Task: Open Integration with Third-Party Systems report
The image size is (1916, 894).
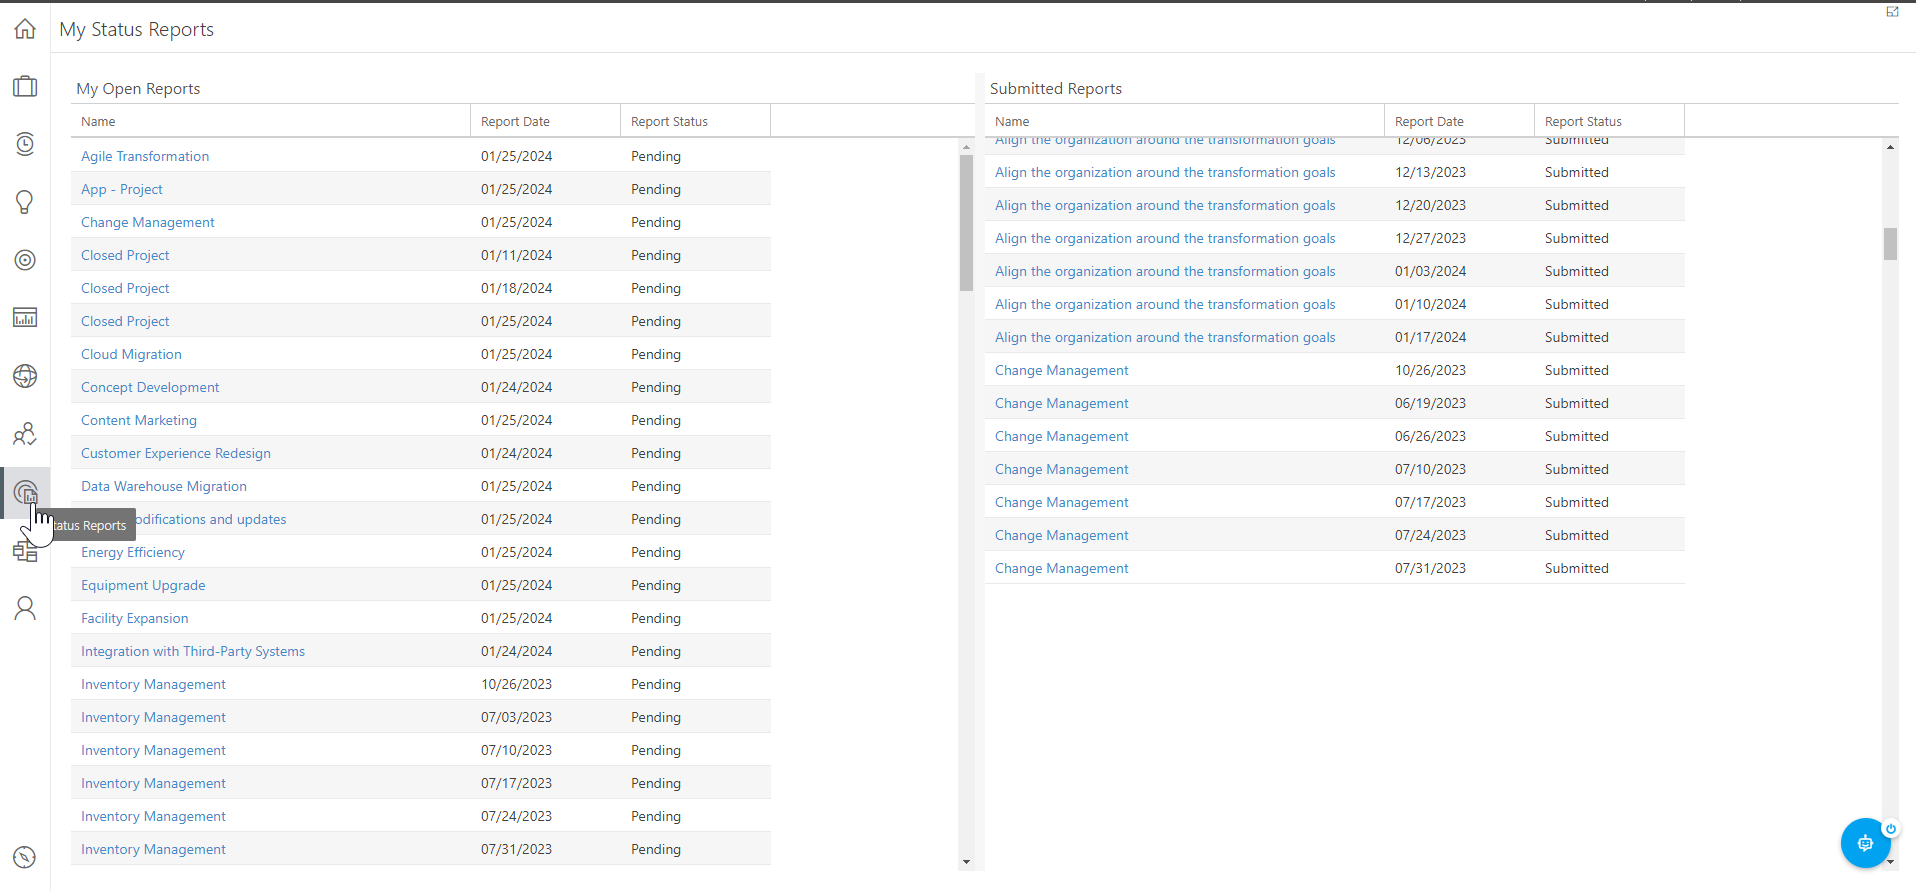Action: point(193,651)
